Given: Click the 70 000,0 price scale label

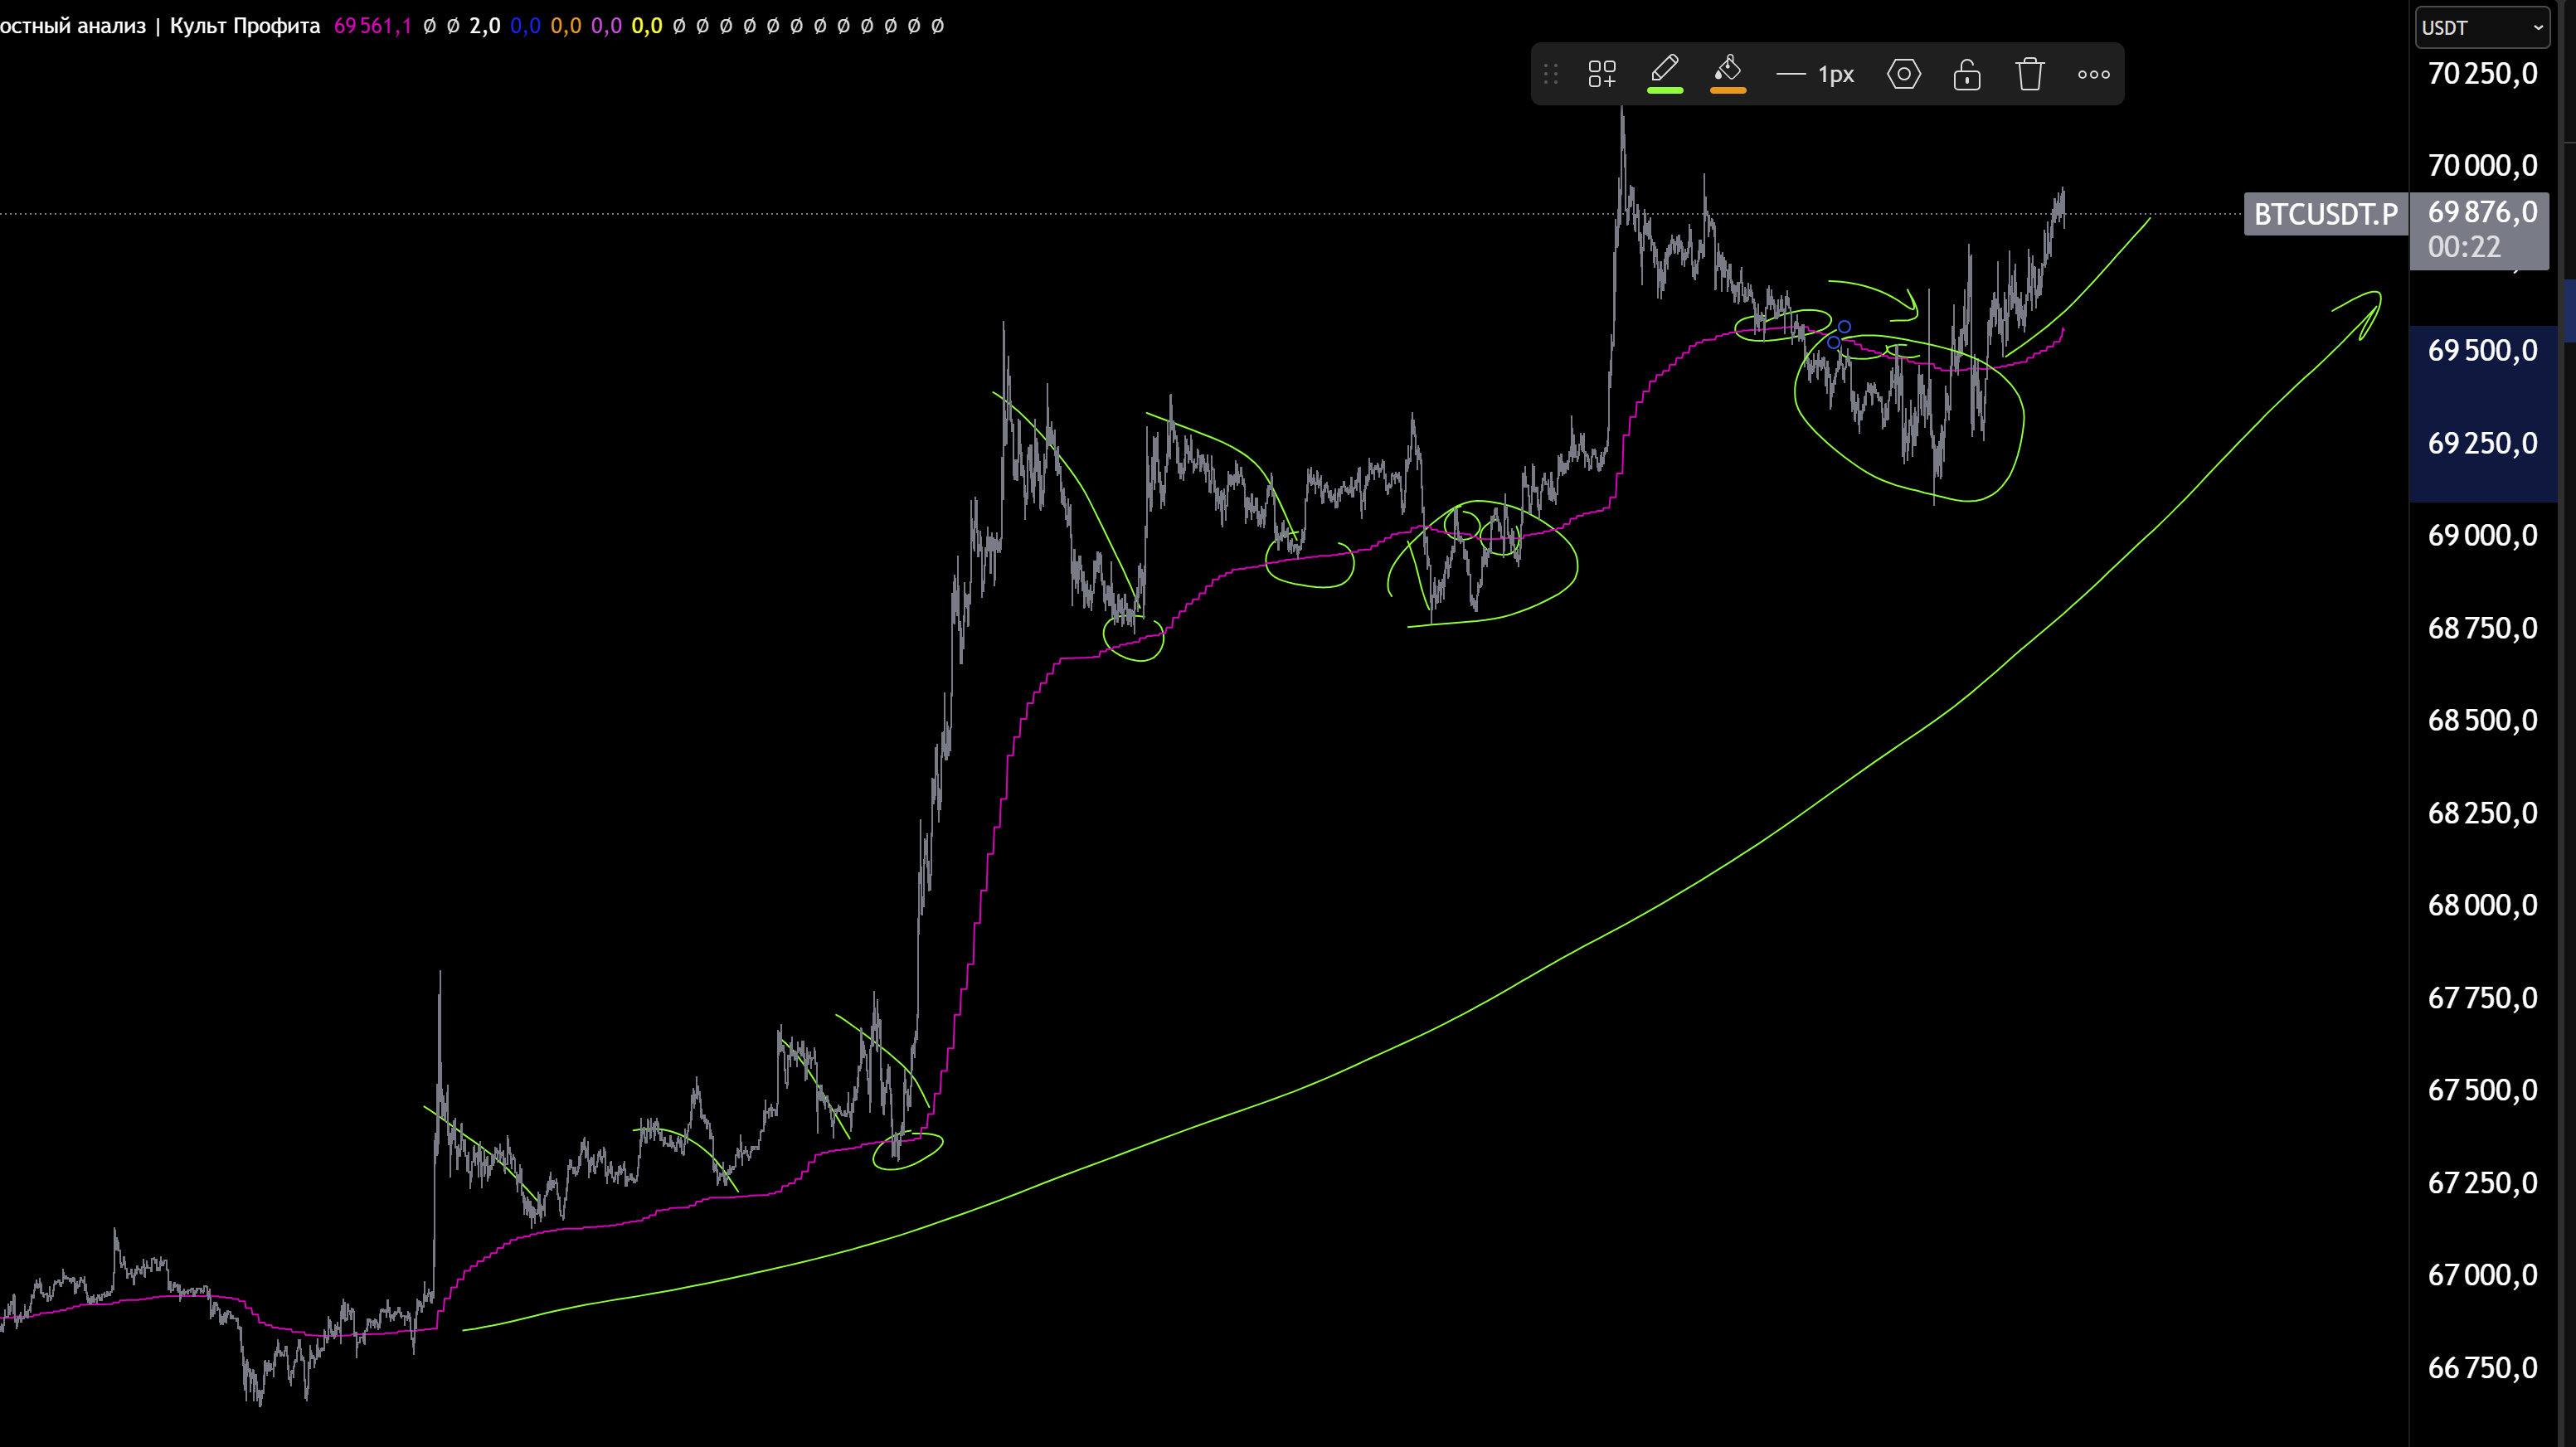Looking at the screenshot, I should pos(2482,165).
